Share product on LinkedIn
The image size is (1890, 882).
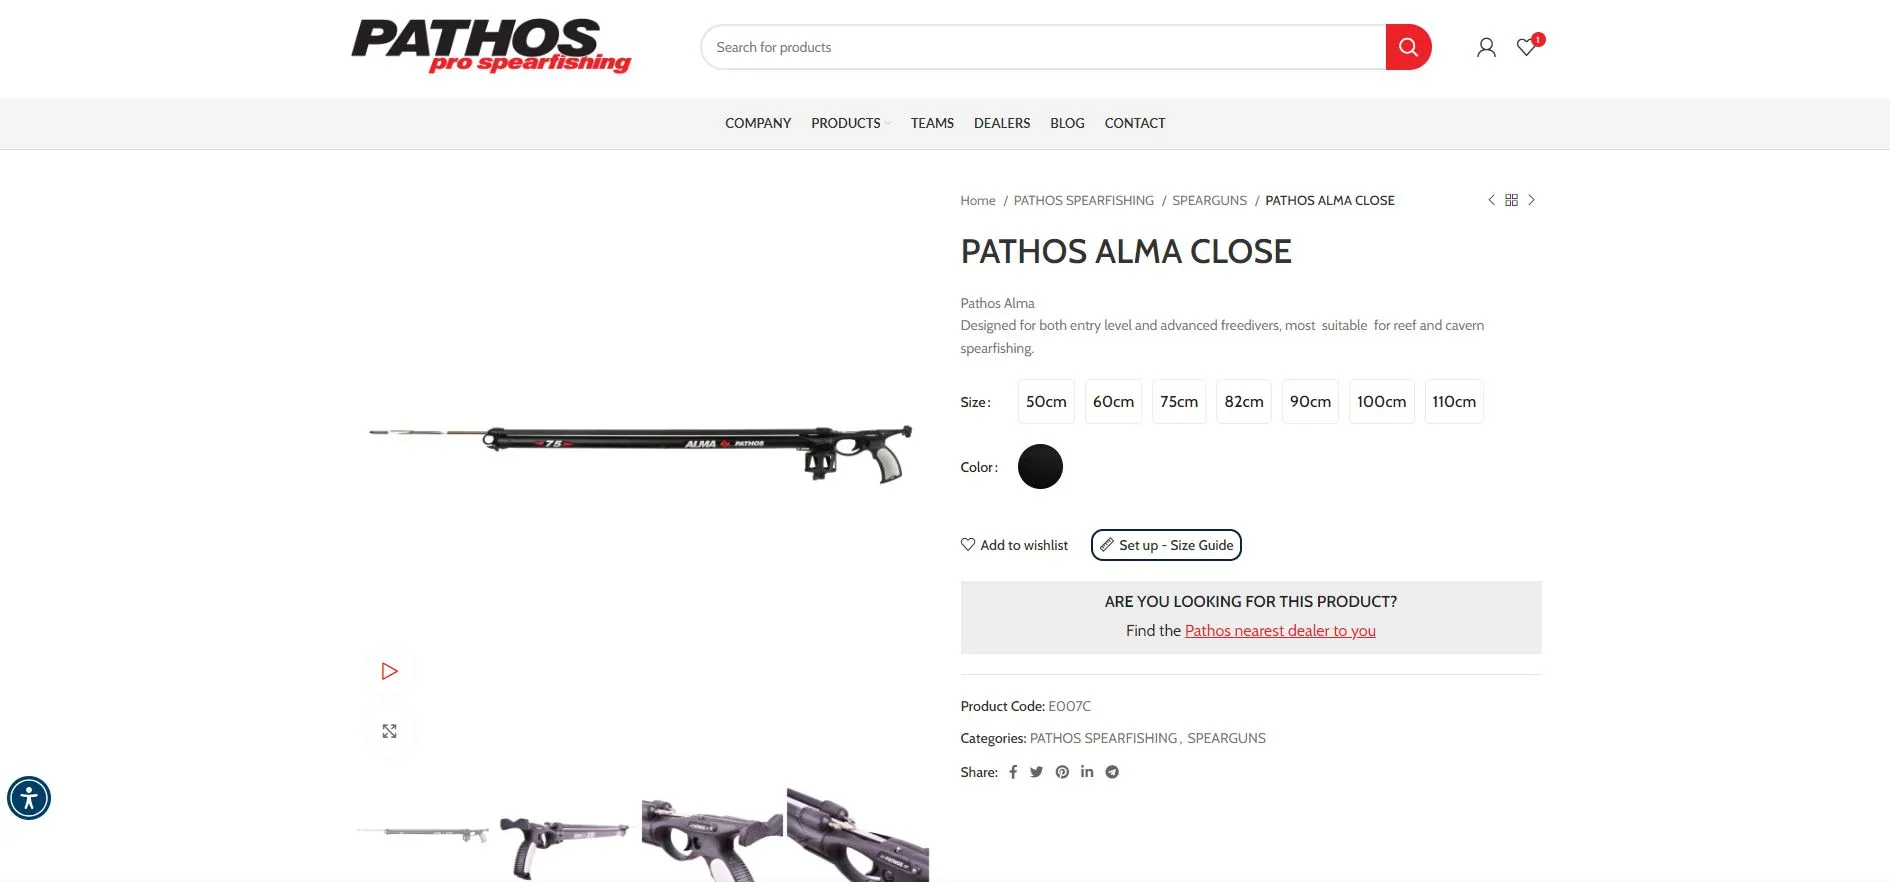[1087, 772]
